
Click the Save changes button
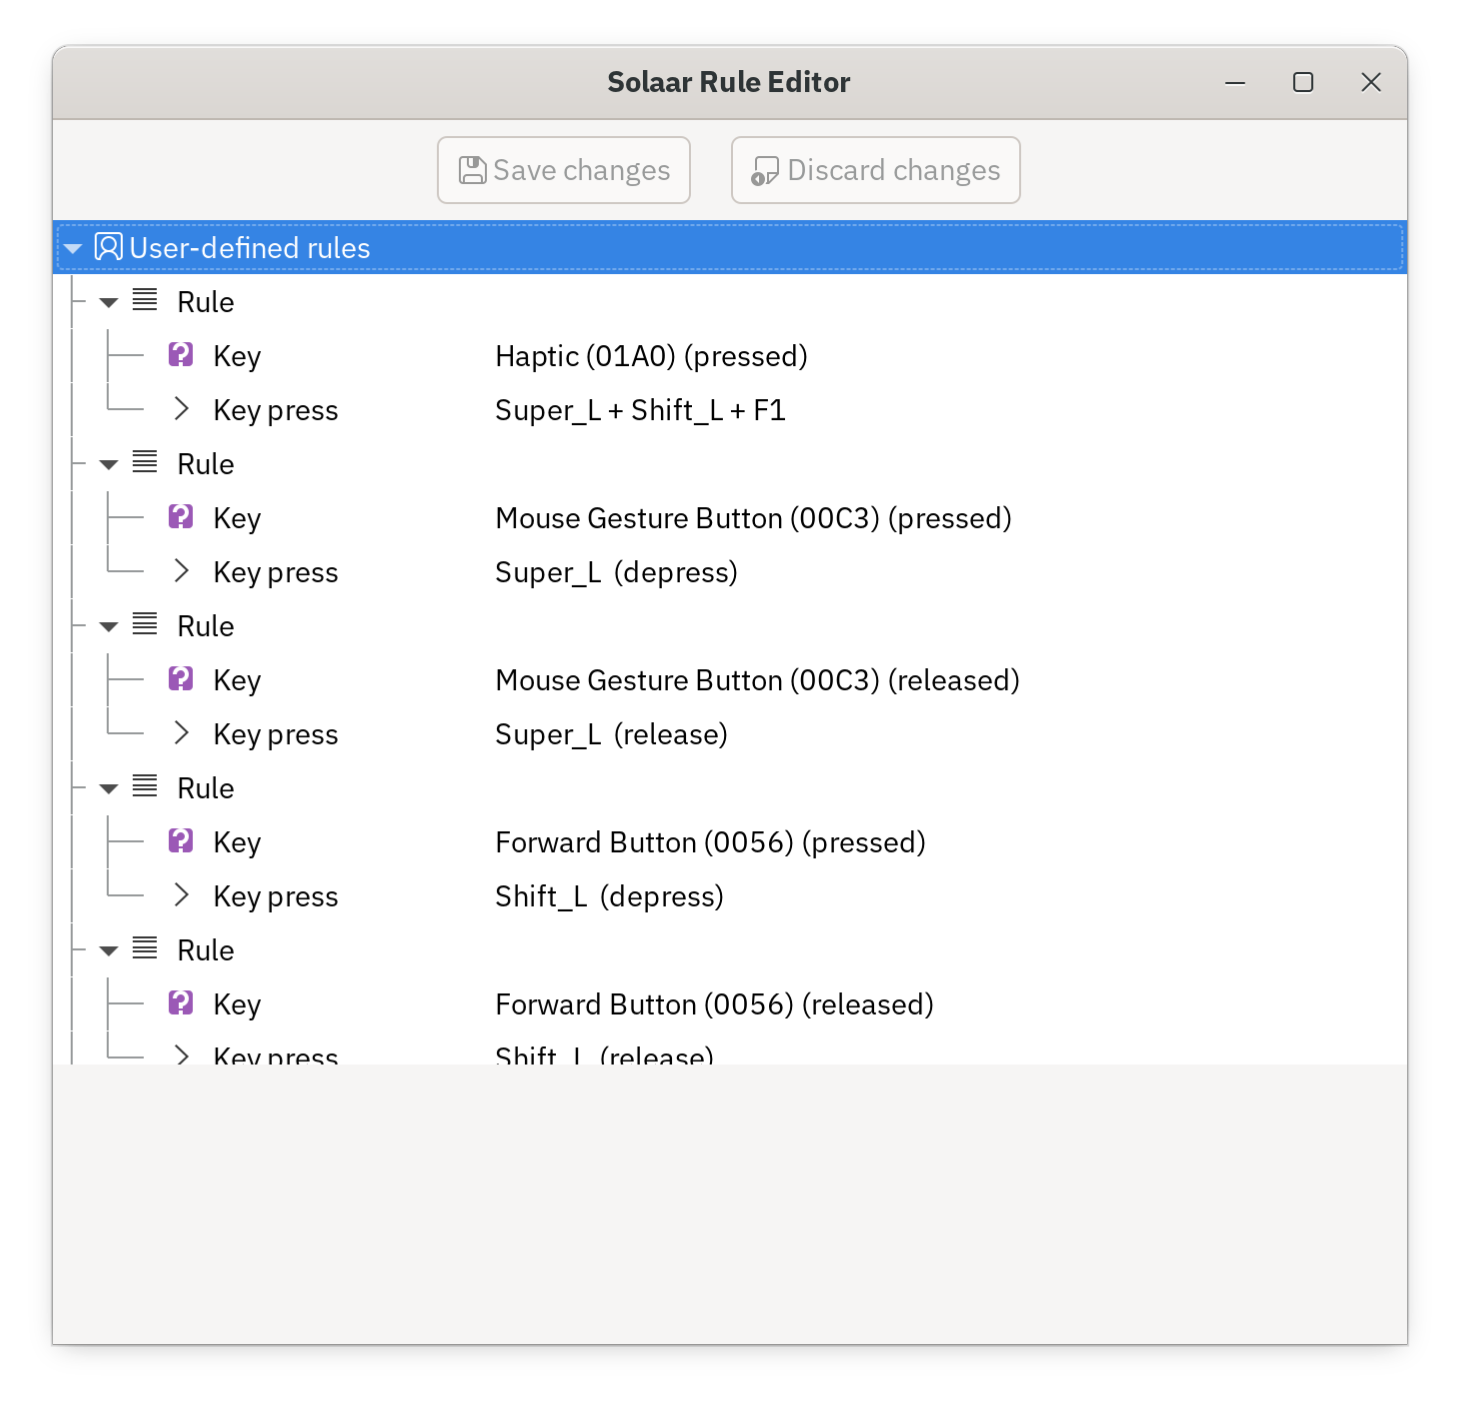pos(563,170)
